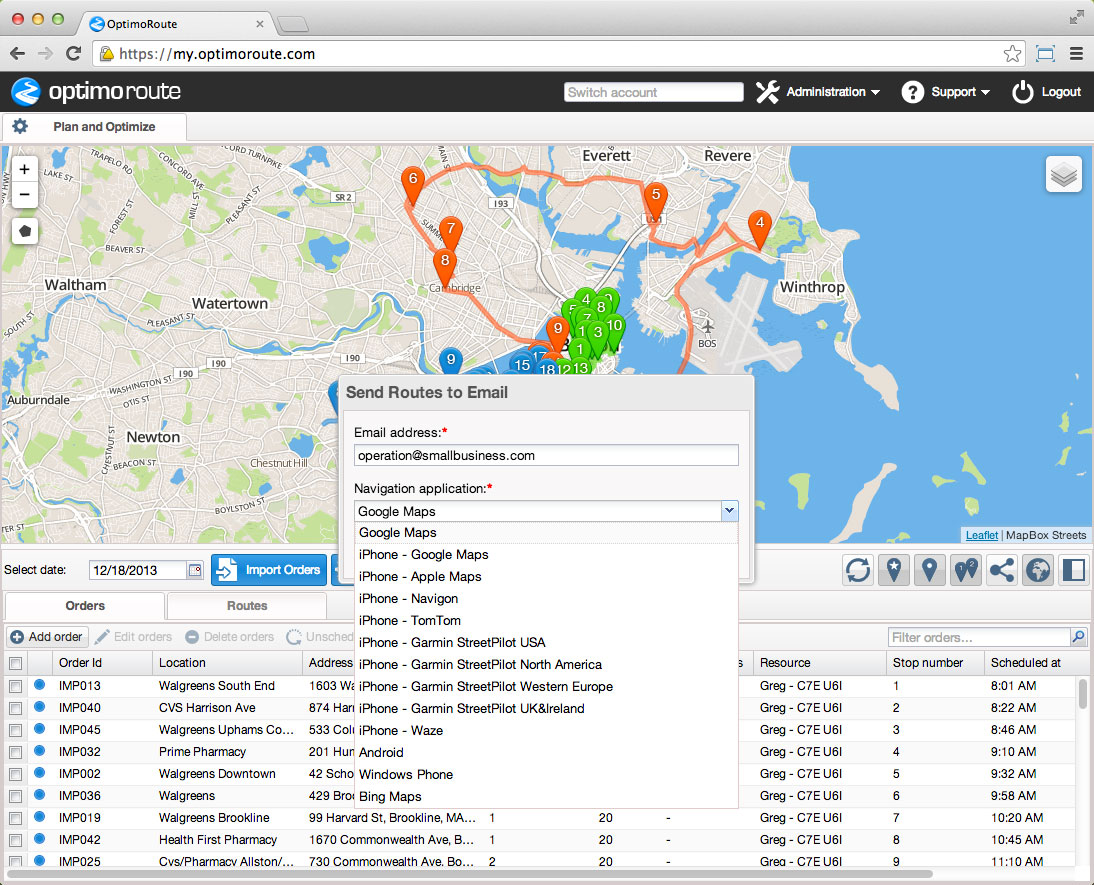Check the IMP019 order row checkbox
Screen dimensions: 1094x885
(x=15, y=818)
